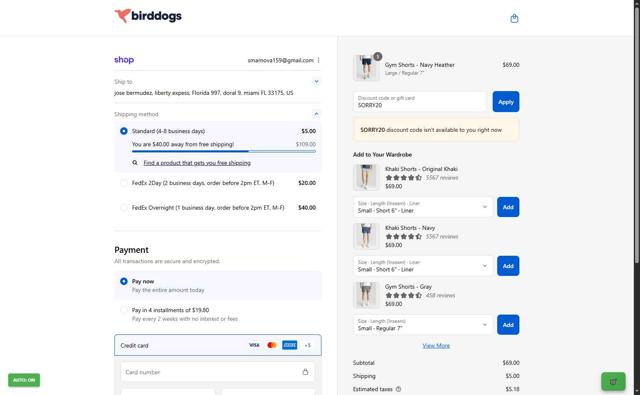
Task: Click Khaki Shorts Navy thumbnail
Action: pos(366,236)
